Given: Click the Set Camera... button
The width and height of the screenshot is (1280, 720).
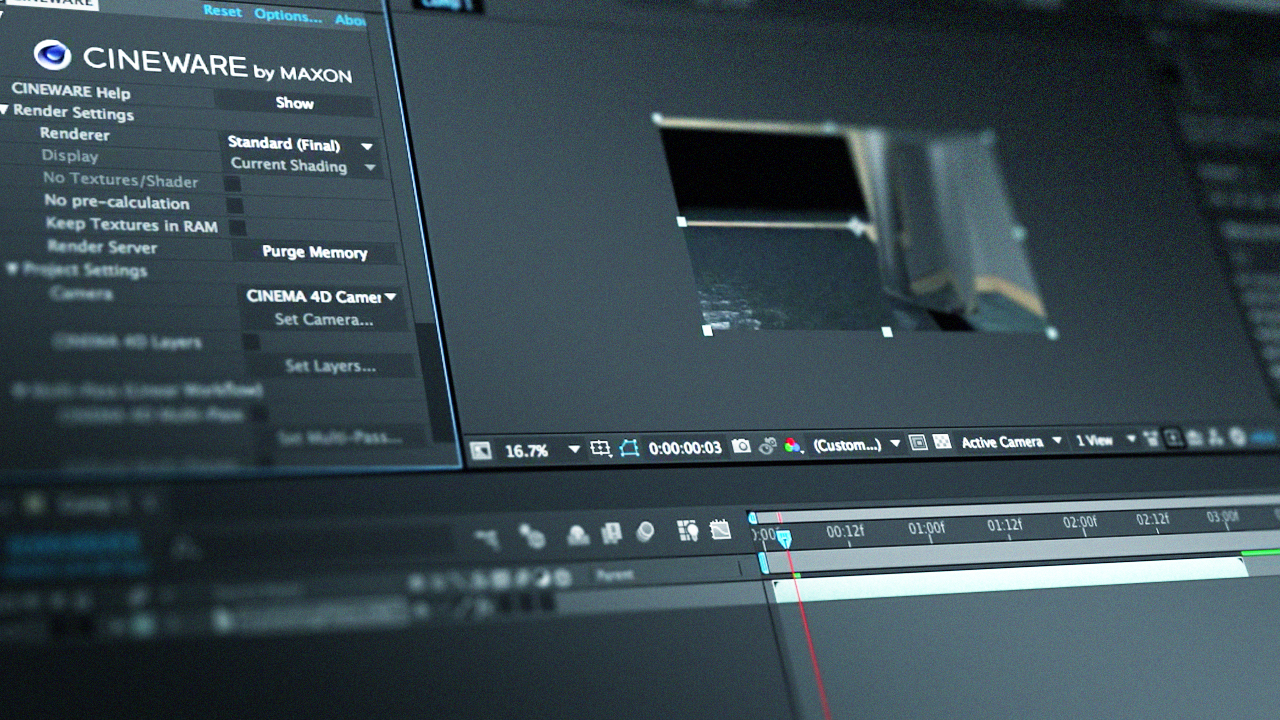Looking at the screenshot, I should point(323,320).
